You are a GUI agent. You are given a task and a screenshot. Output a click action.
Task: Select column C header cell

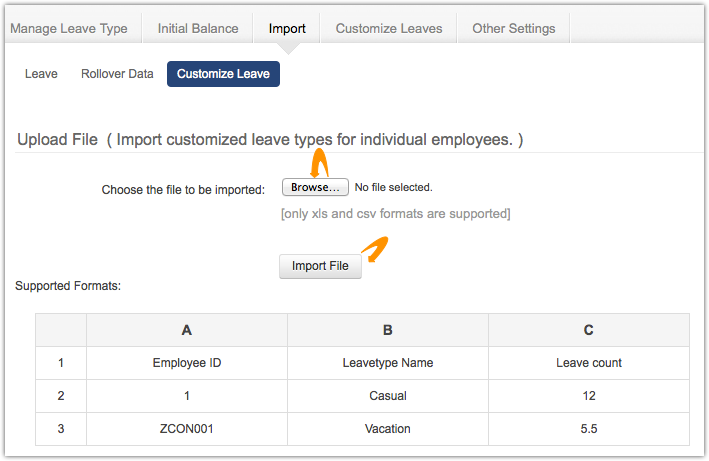(588, 330)
